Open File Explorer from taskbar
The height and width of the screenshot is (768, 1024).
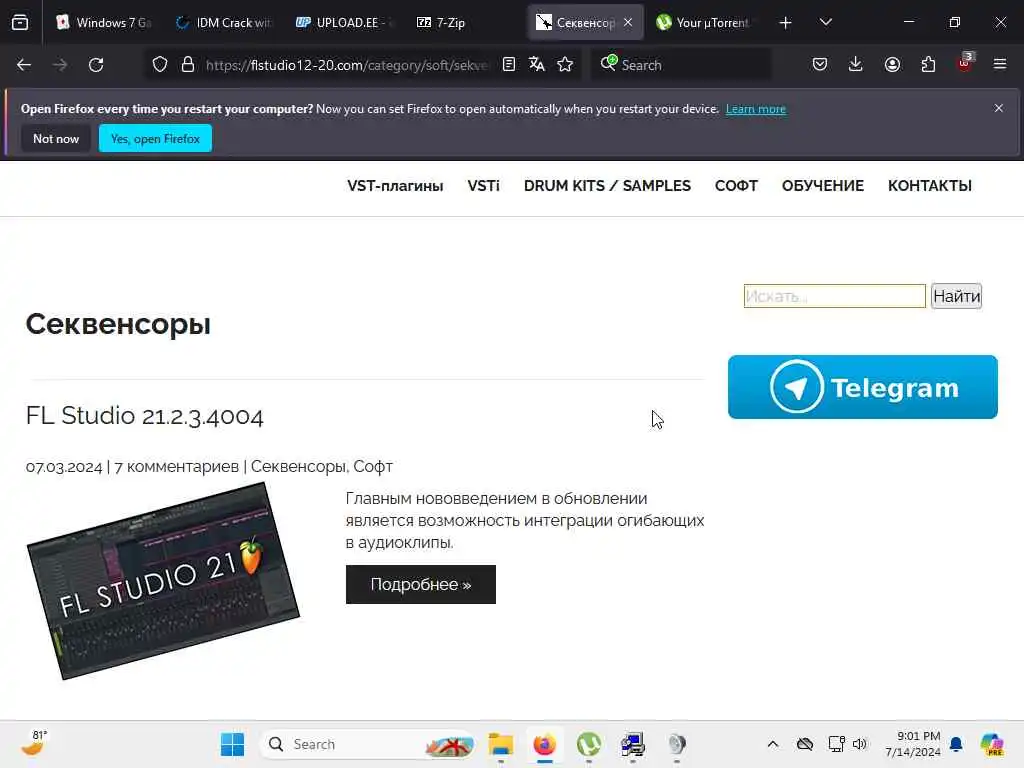point(501,744)
